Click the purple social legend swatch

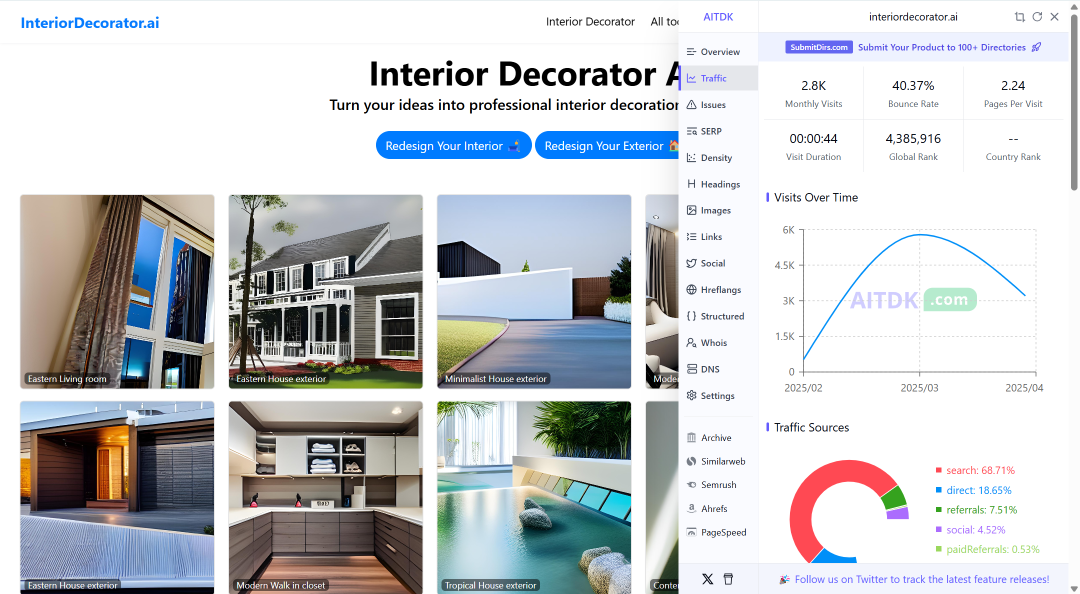point(938,529)
